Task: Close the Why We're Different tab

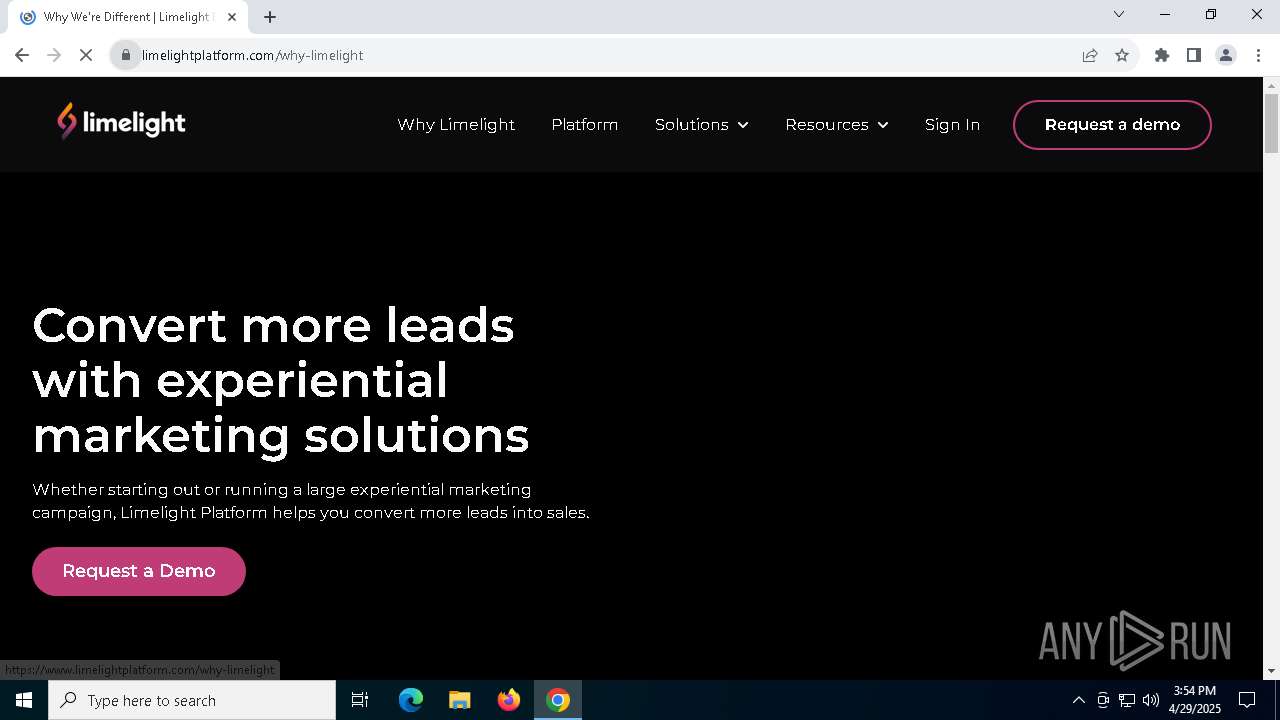Action: [232, 17]
